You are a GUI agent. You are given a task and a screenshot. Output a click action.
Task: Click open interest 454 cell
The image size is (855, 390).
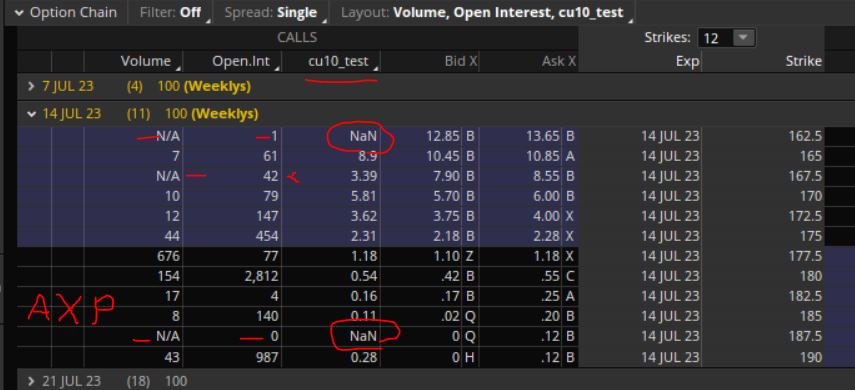click(x=267, y=236)
